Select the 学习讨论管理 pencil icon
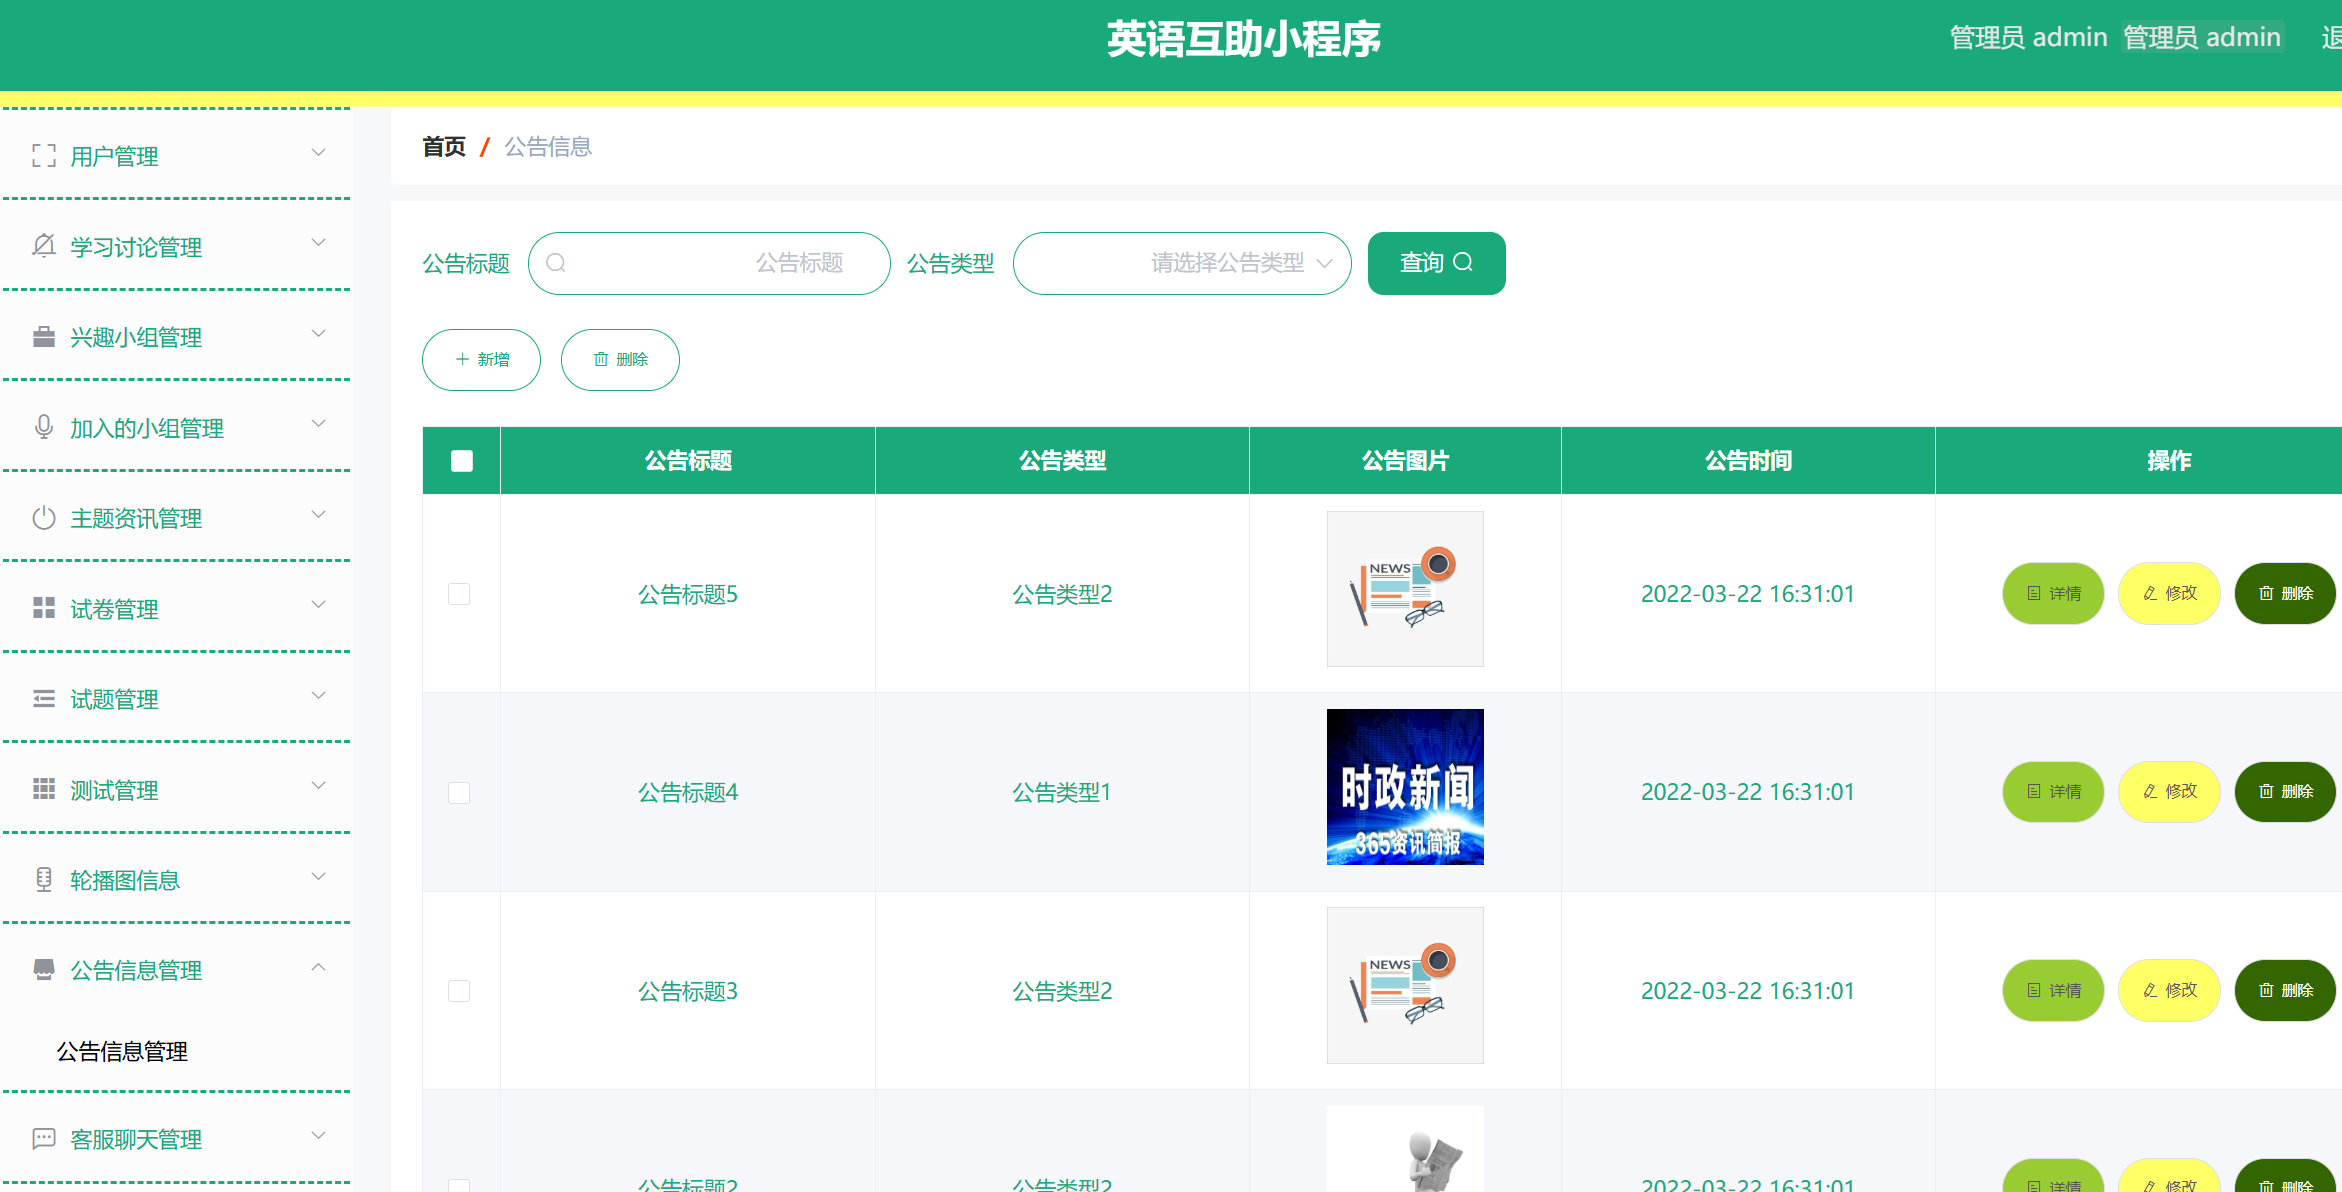2342x1192 pixels. [x=44, y=246]
